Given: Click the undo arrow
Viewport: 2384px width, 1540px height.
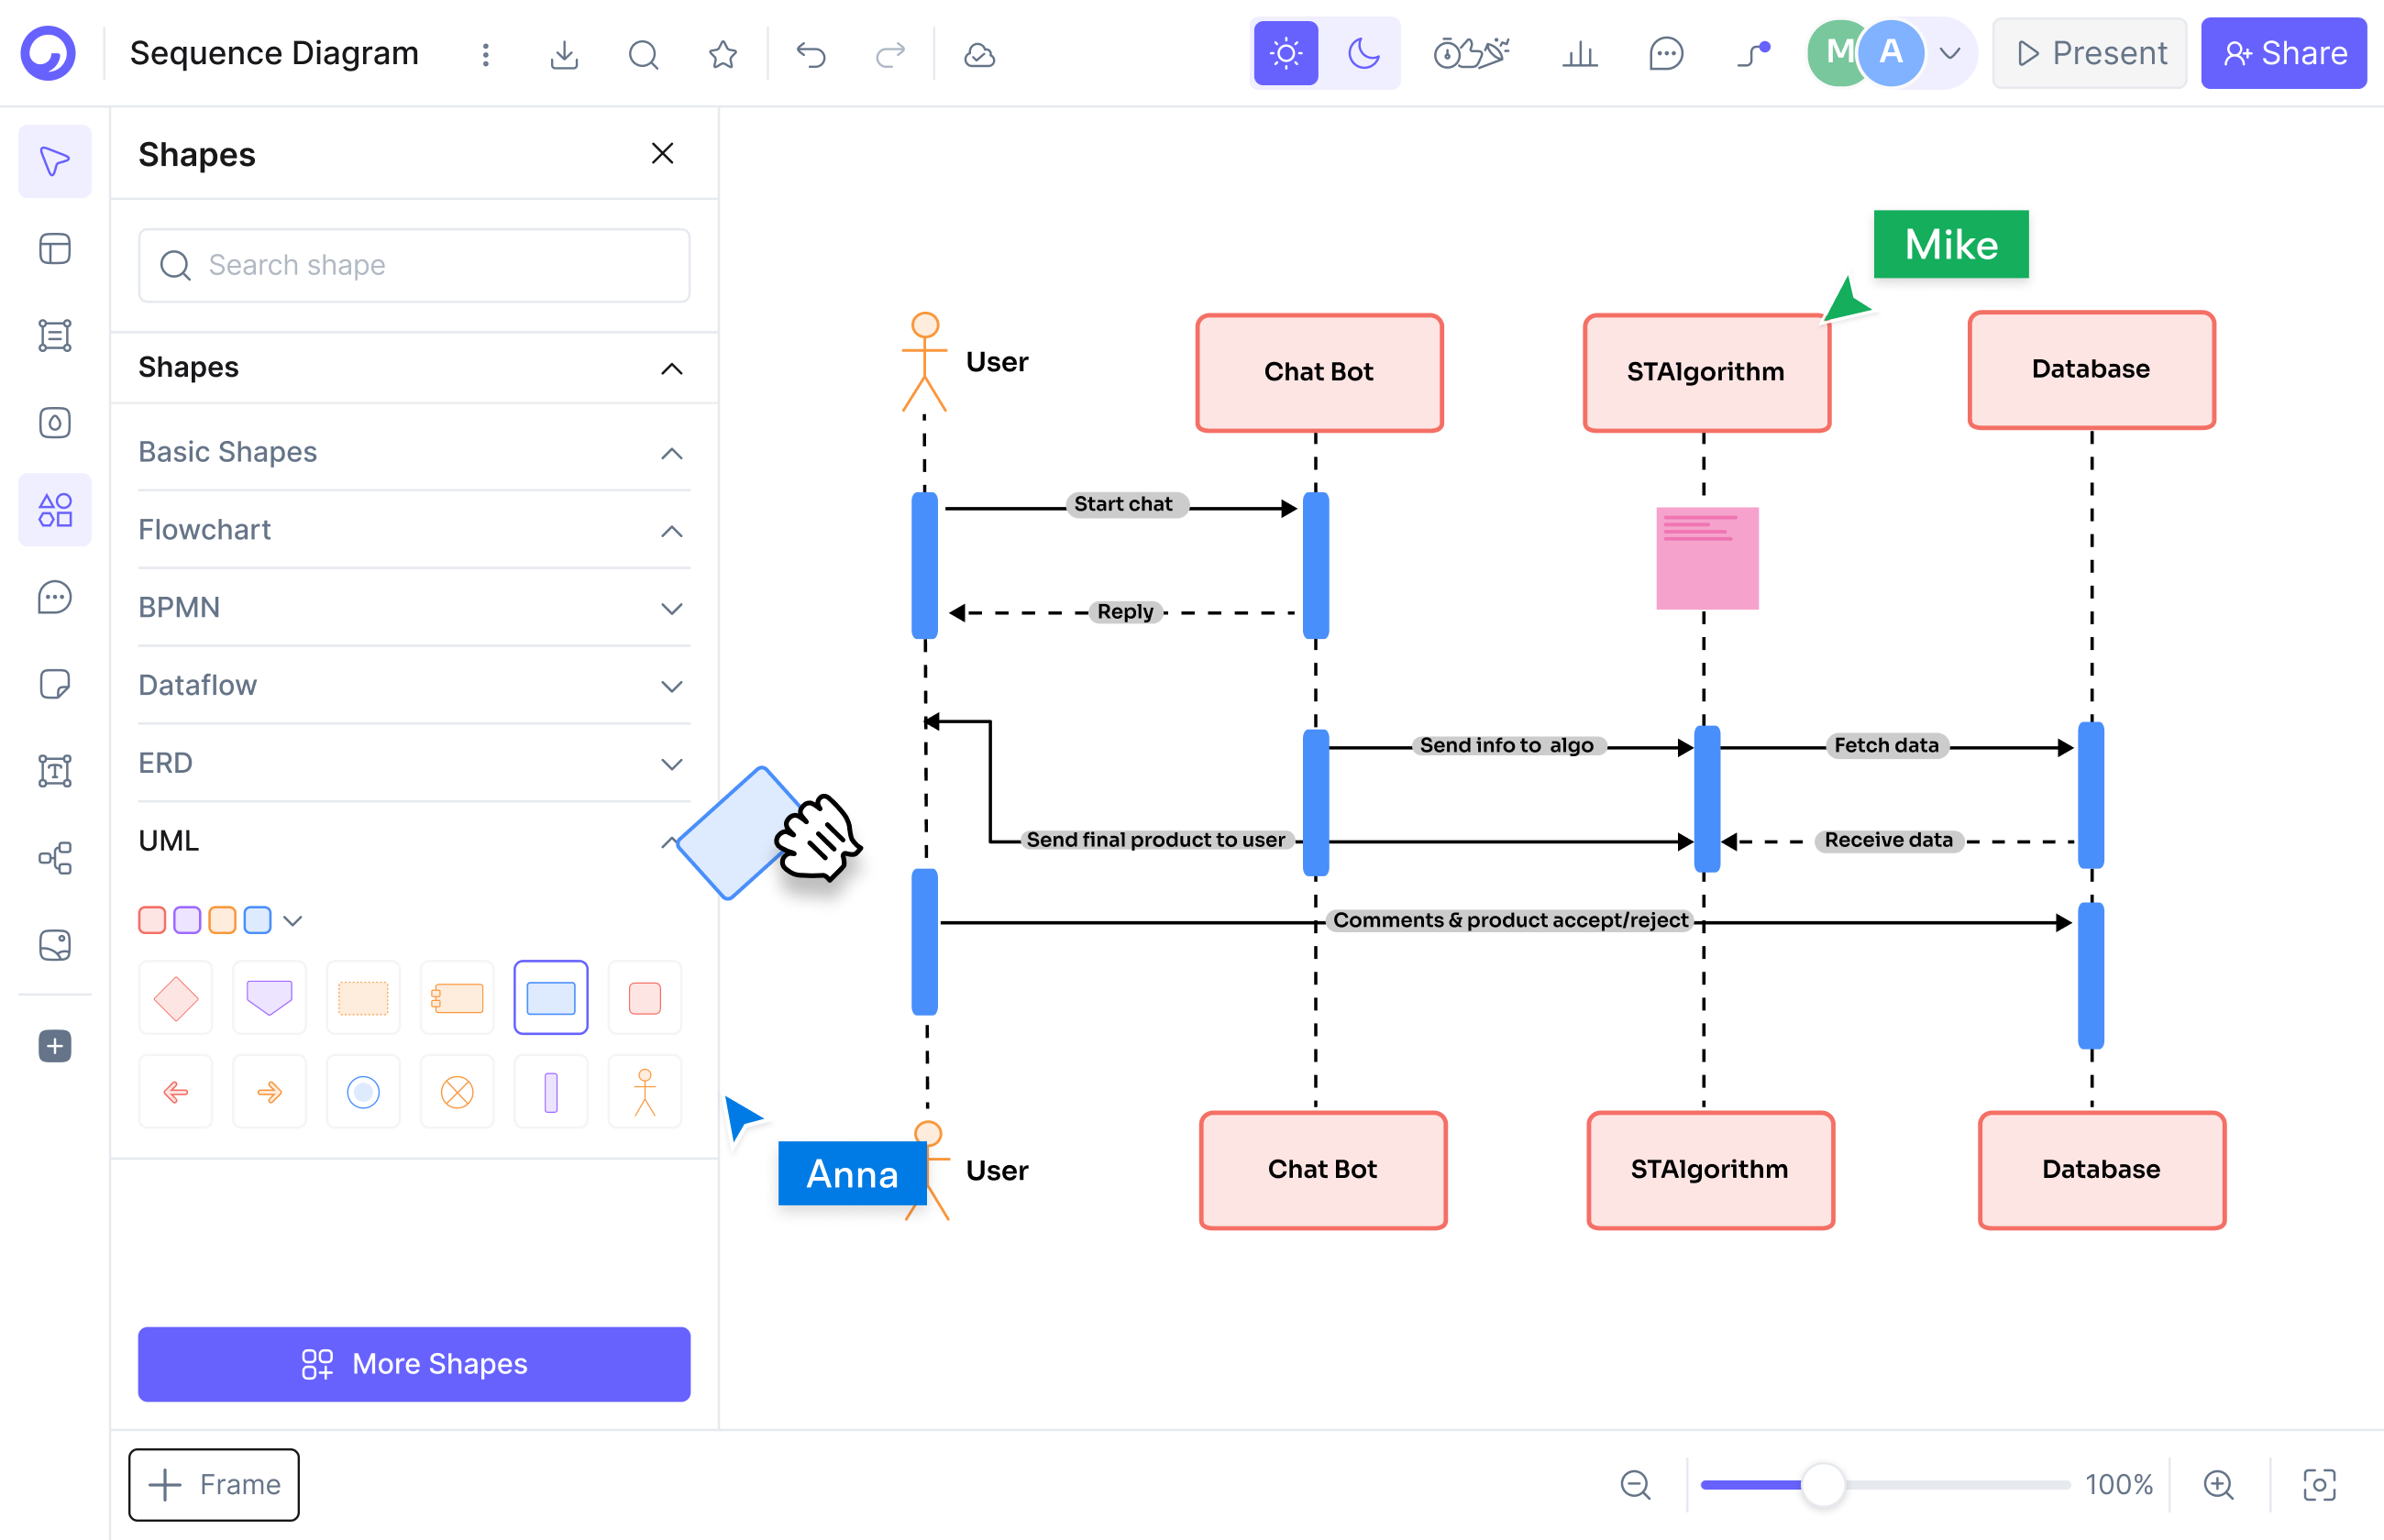Looking at the screenshot, I should [811, 54].
